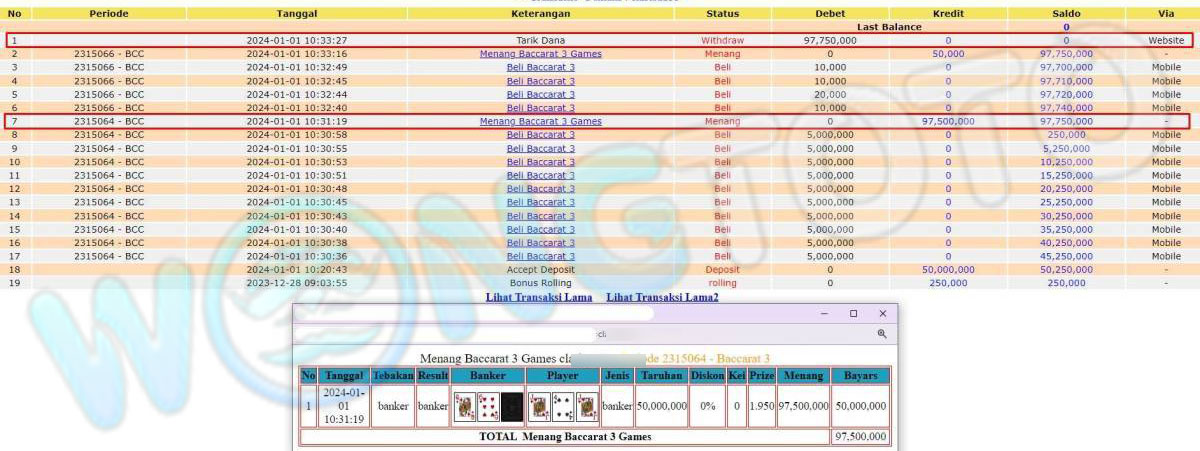
Task: Open Lihat Transaksi Lama link
Action: (x=539, y=297)
